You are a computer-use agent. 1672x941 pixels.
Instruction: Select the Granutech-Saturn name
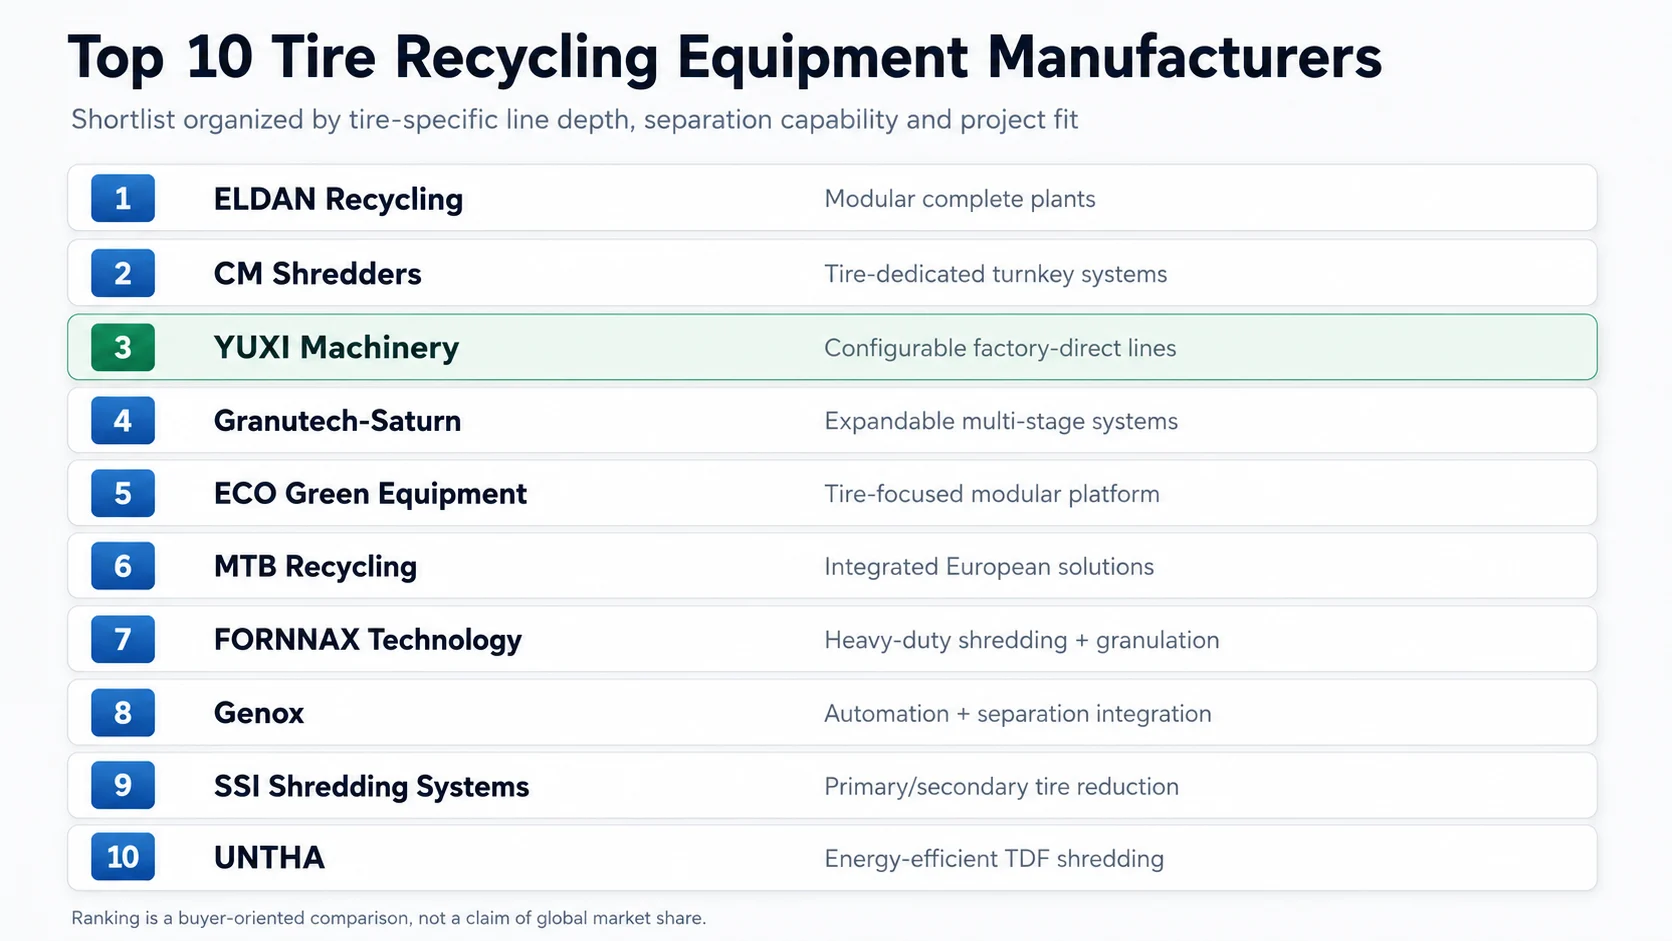pyautogui.click(x=337, y=420)
